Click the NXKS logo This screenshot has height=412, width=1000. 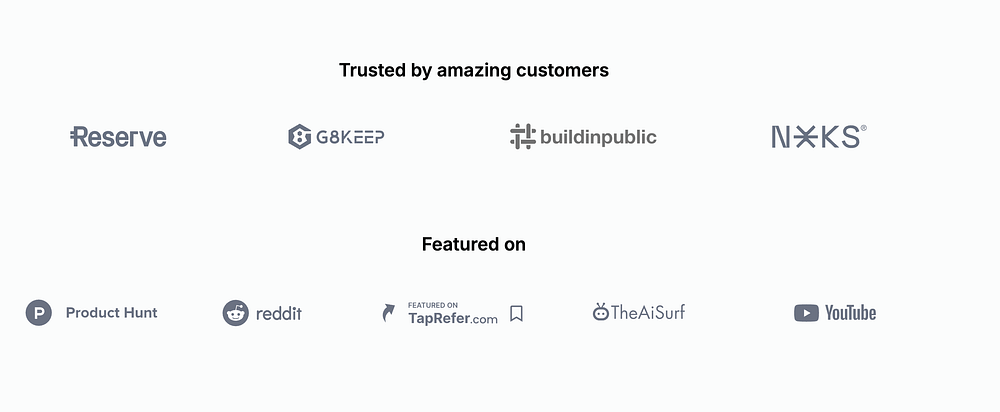click(x=815, y=137)
